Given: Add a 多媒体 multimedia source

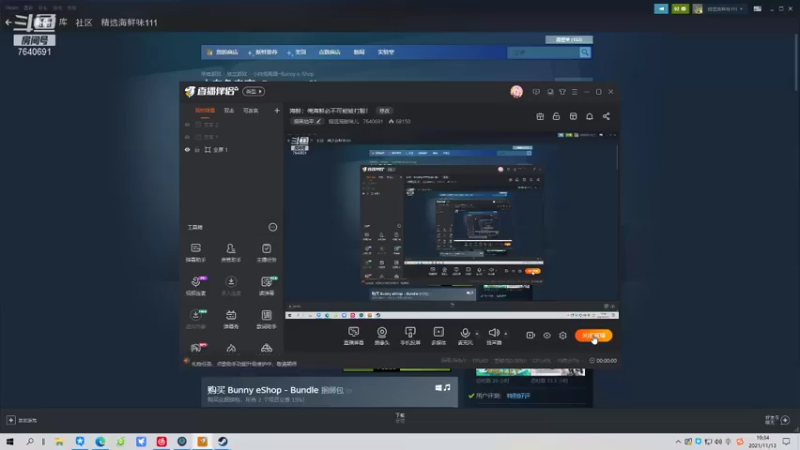Looking at the screenshot, I should (438, 336).
